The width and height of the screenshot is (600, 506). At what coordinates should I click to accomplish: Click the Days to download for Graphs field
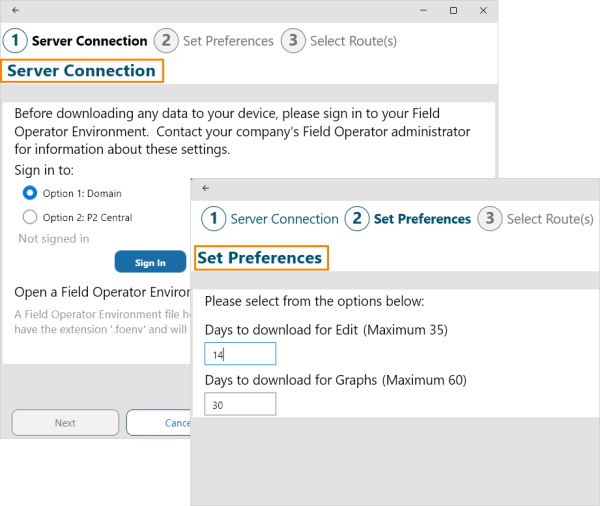pyautogui.click(x=240, y=404)
